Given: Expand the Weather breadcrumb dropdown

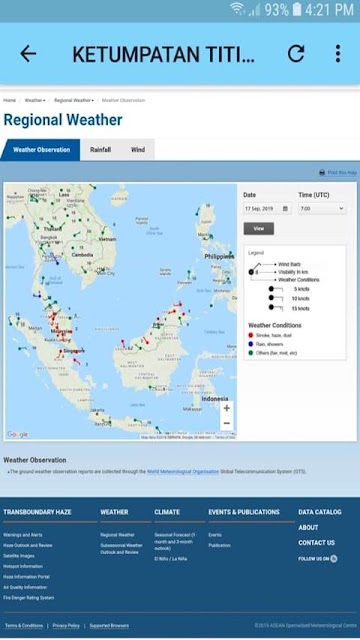Looking at the screenshot, I should [x=35, y=100].
